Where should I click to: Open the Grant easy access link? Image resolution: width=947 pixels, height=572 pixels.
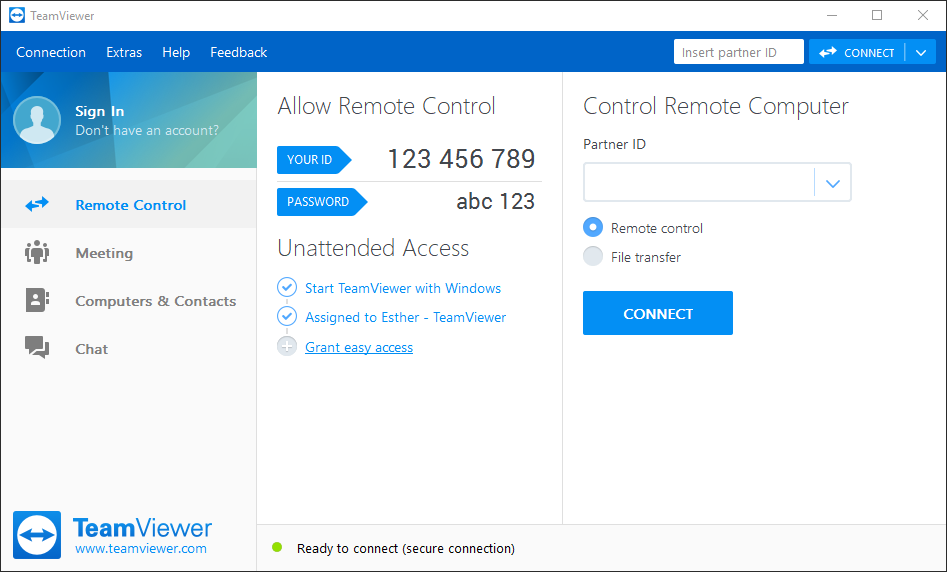(359, 347)
